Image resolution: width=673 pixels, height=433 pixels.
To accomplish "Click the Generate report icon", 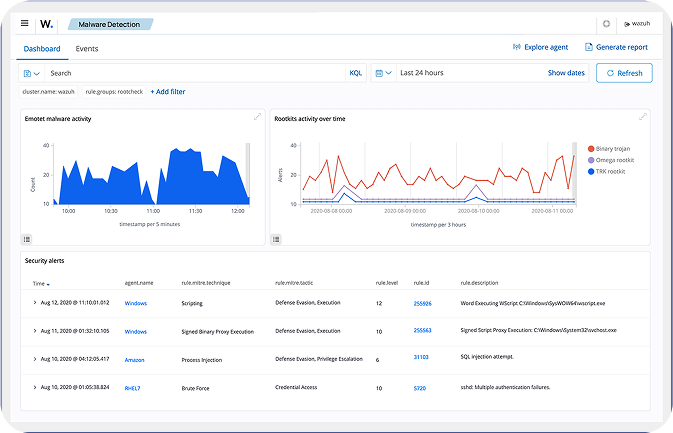I will click(589, 47).
